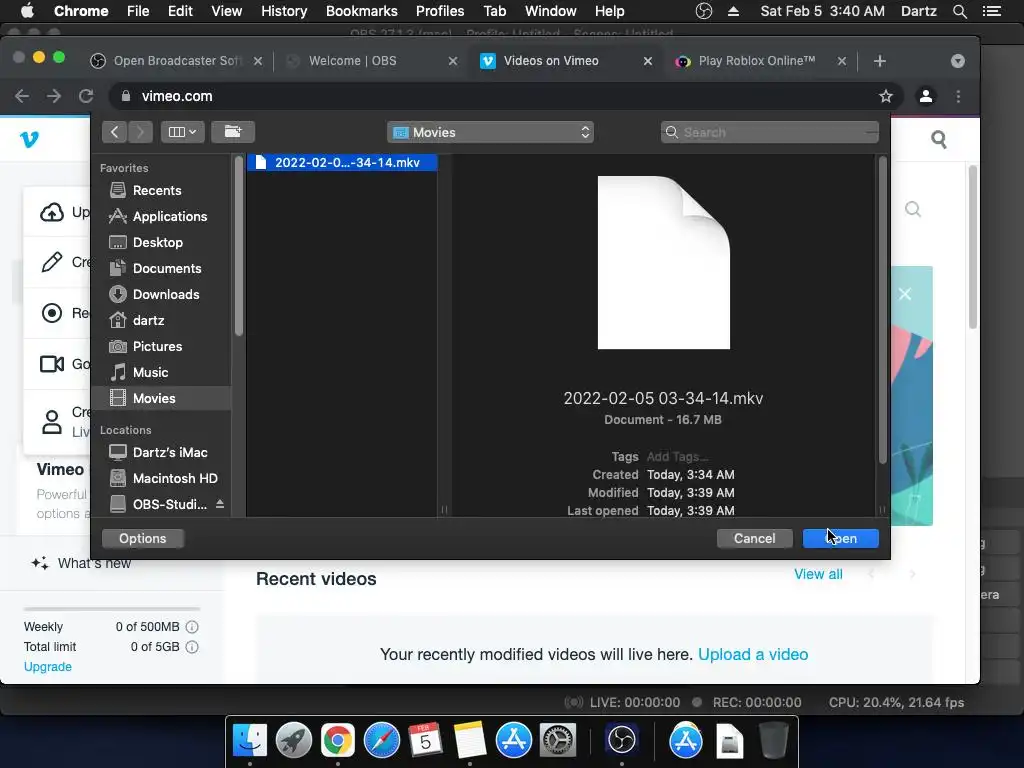Select Recents in Favorites sidebar
This screenshot has height=768, width=1024.
click(x=157, y=190)
